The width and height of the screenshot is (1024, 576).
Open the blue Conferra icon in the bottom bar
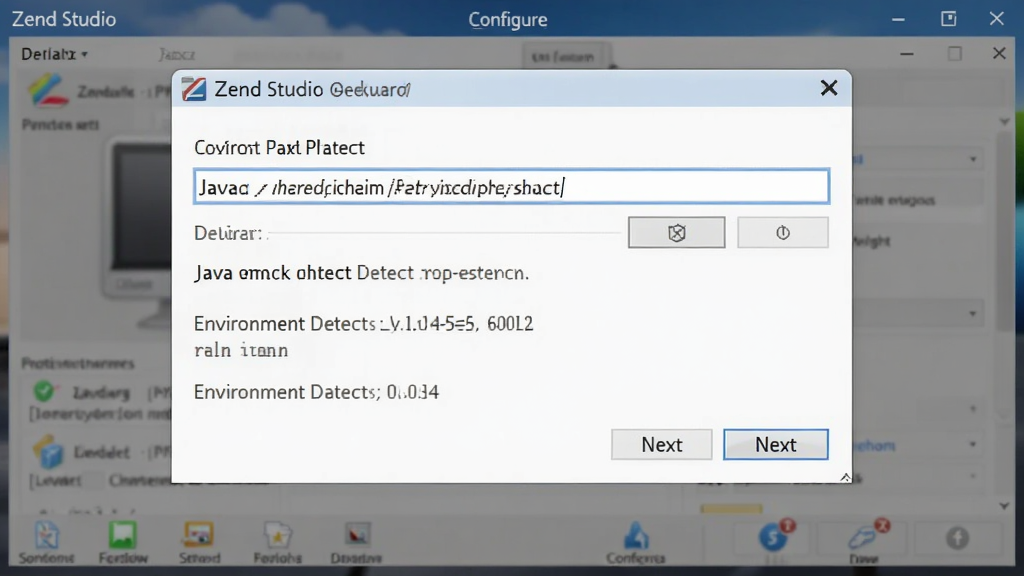pos(635,536)
